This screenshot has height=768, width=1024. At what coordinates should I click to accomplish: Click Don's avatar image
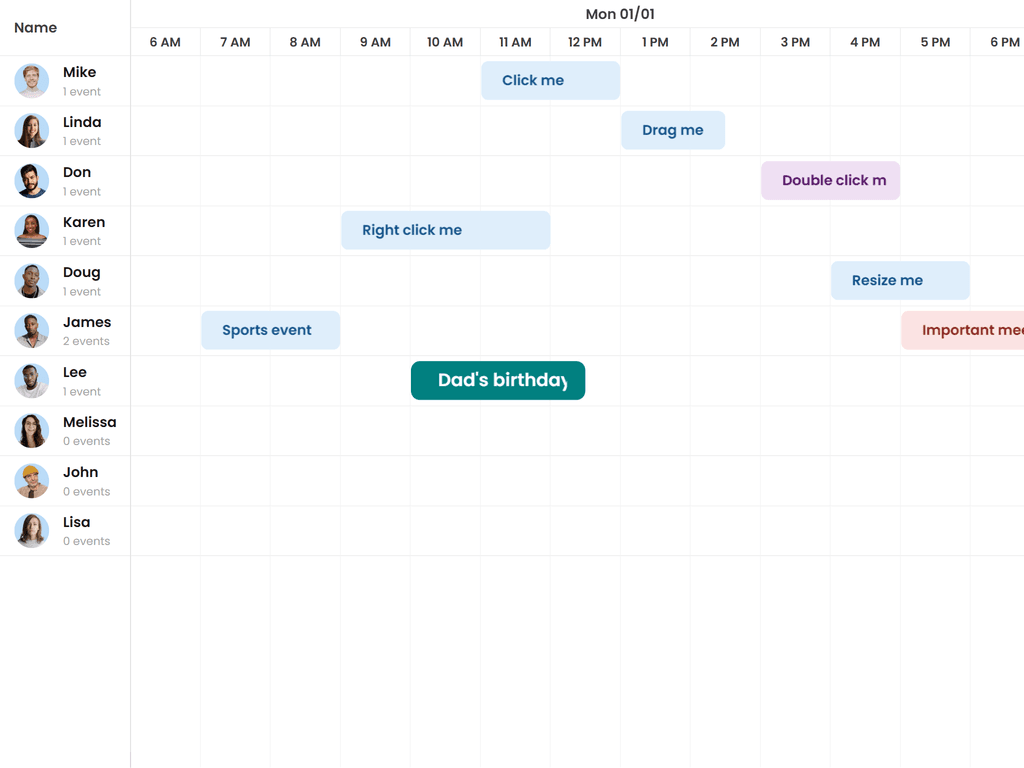coord(32,181)
